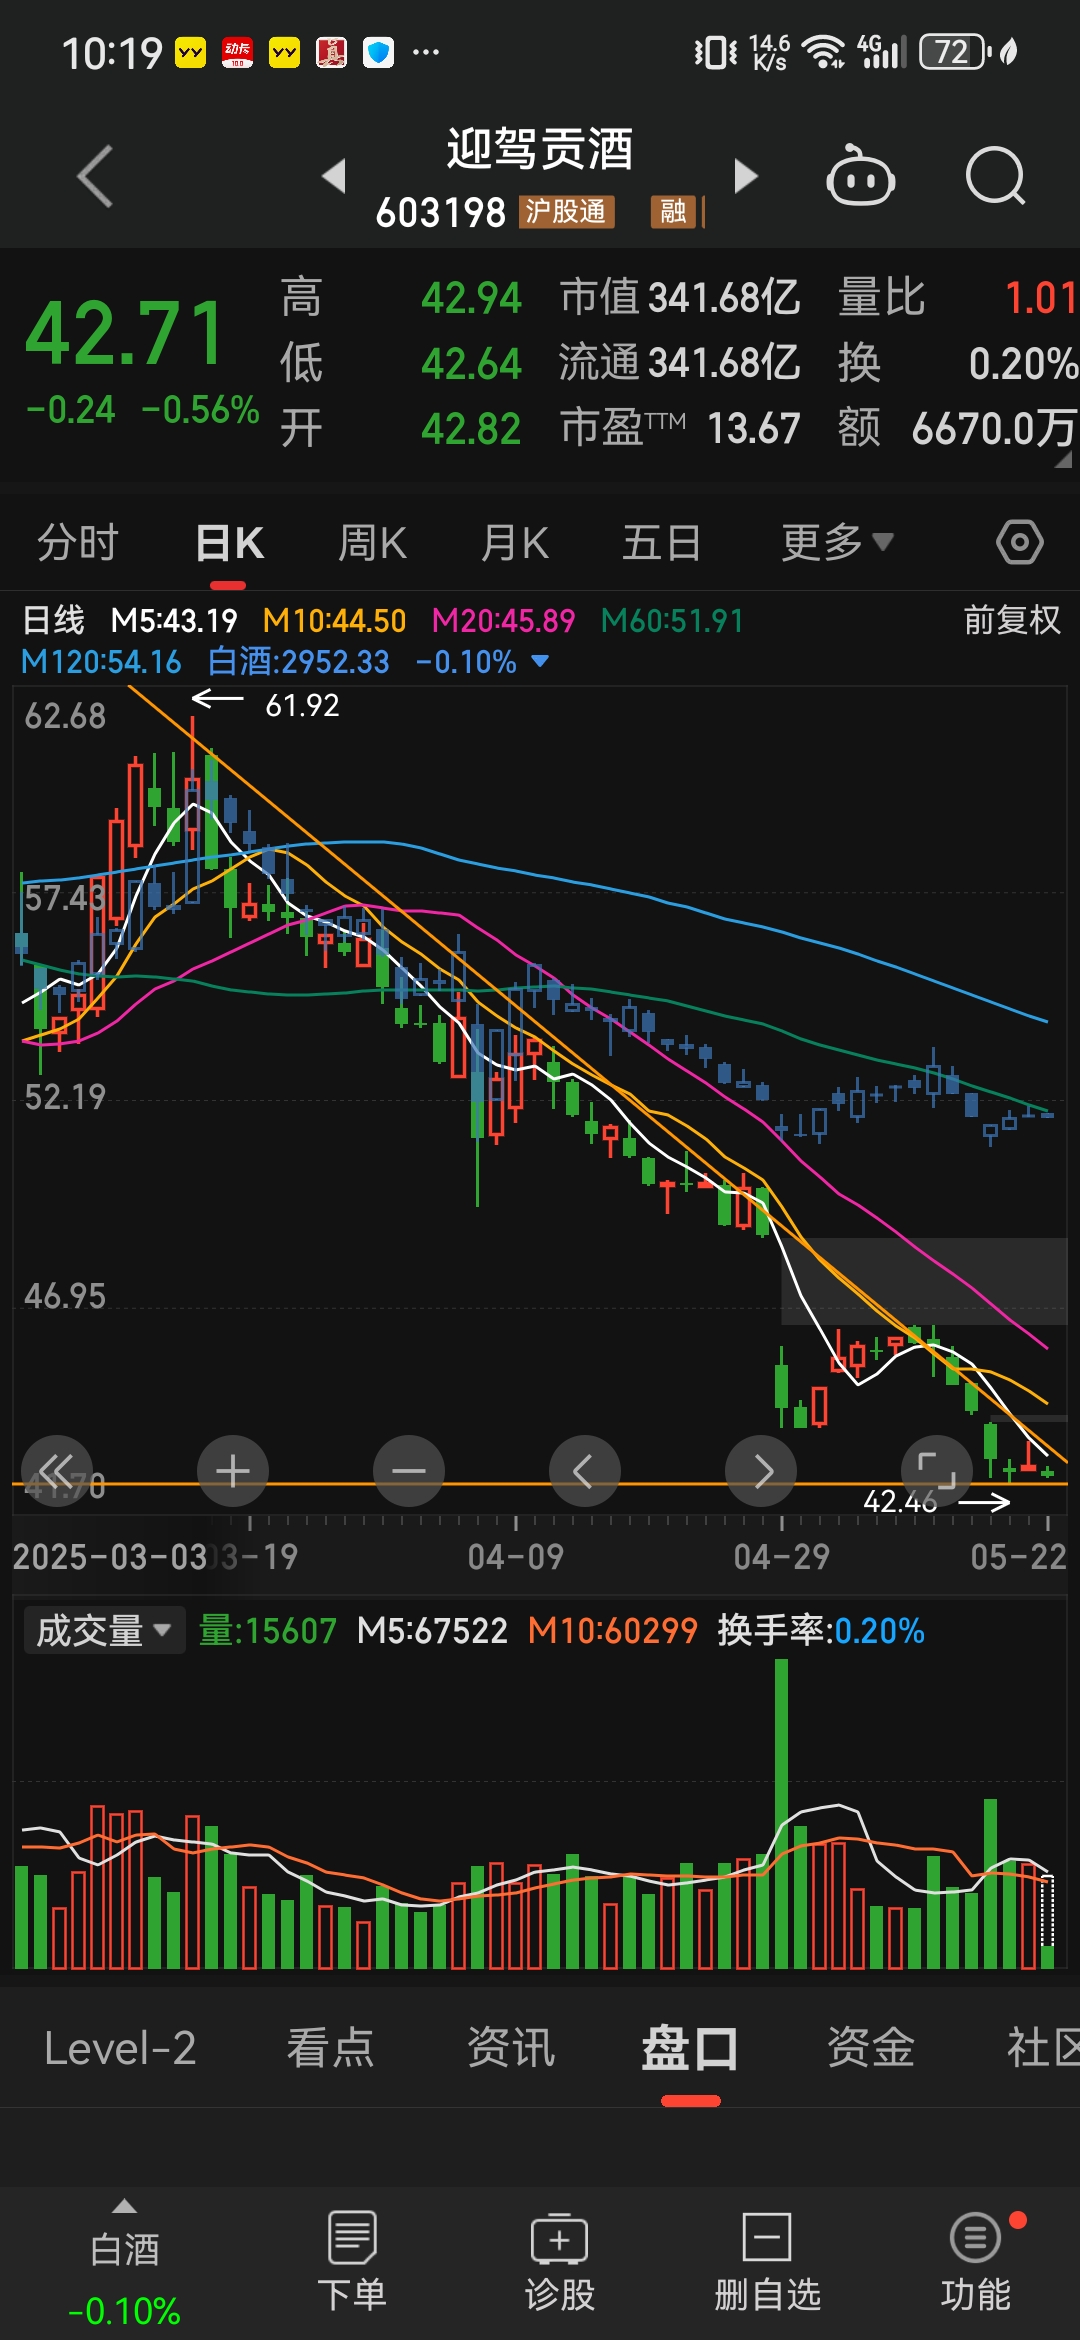The image size is (1080, 2340).
Task: Tap the more notifications ellipsis
Action: (426, 52)
